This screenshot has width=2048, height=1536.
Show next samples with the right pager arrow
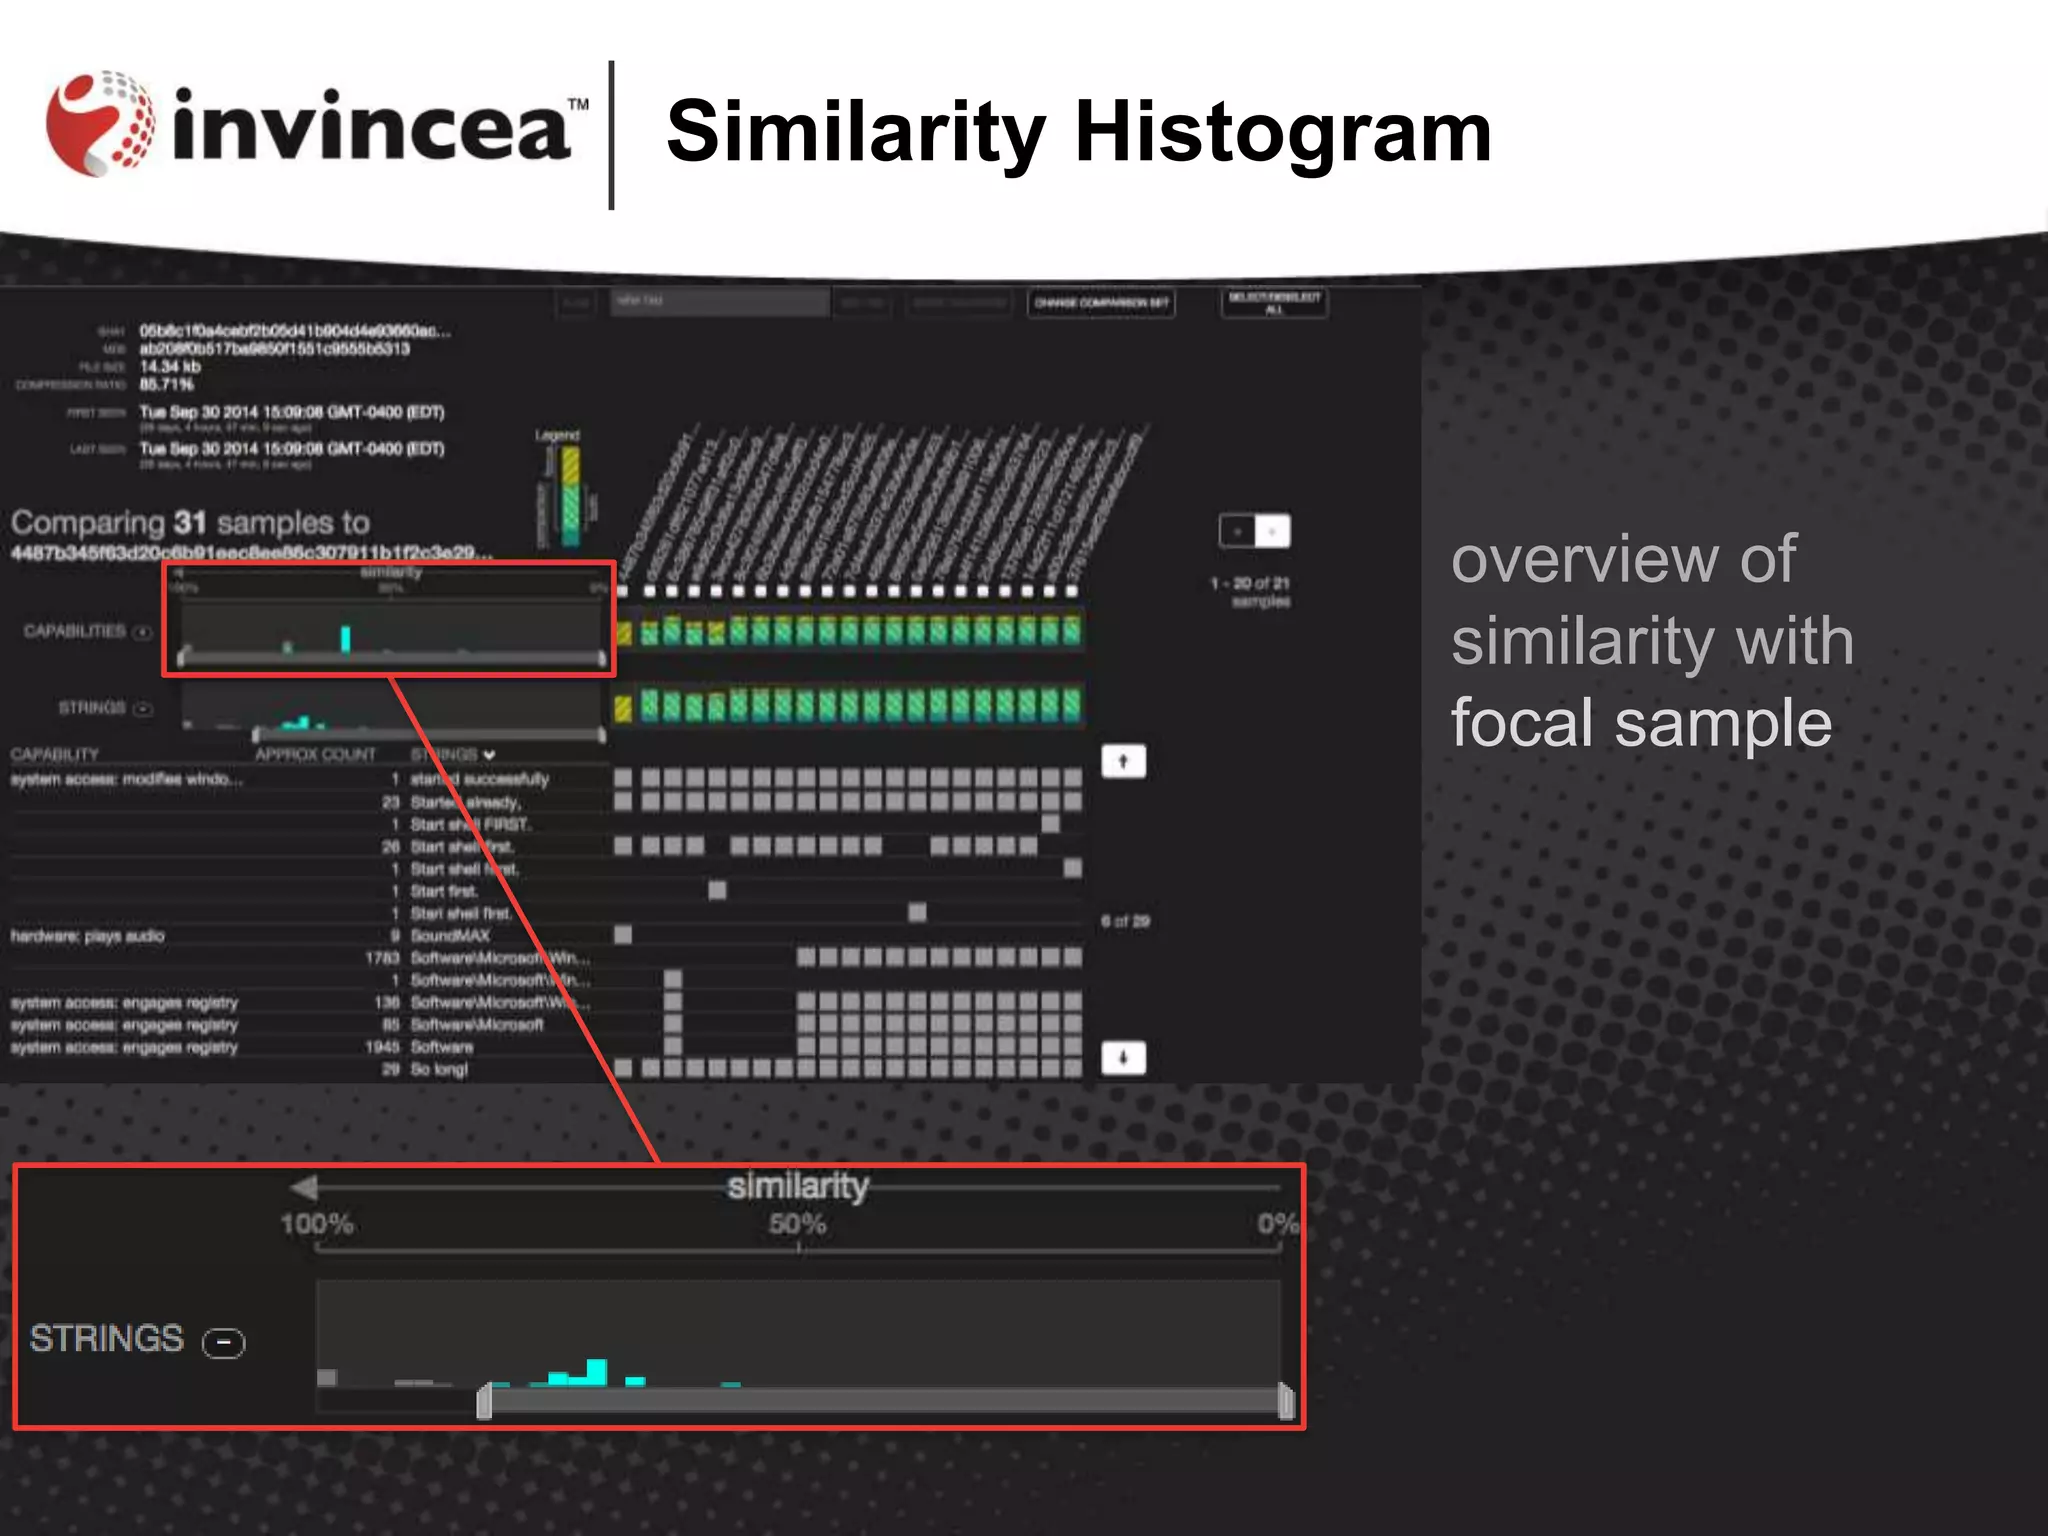click(x=1273, y=531)
